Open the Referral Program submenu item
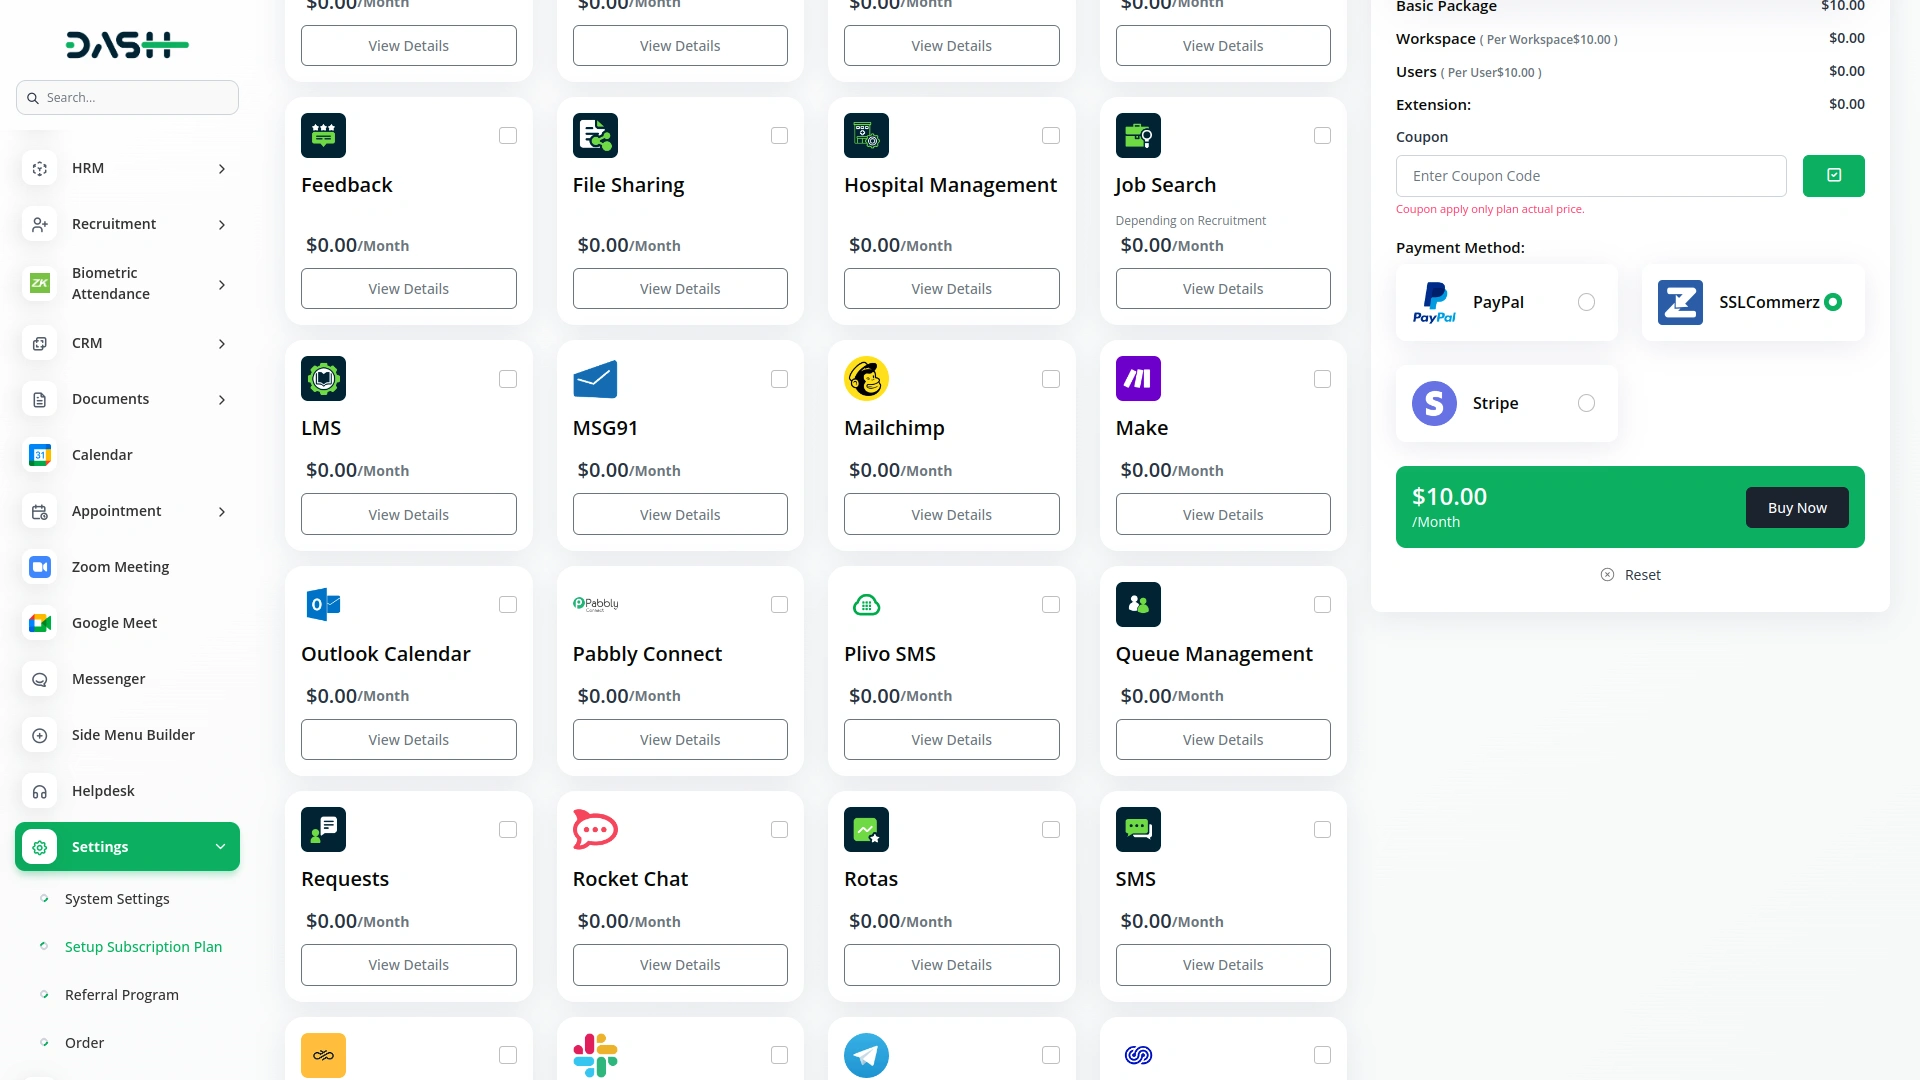Screen dimensions: 1920x1080 point(122,995)
